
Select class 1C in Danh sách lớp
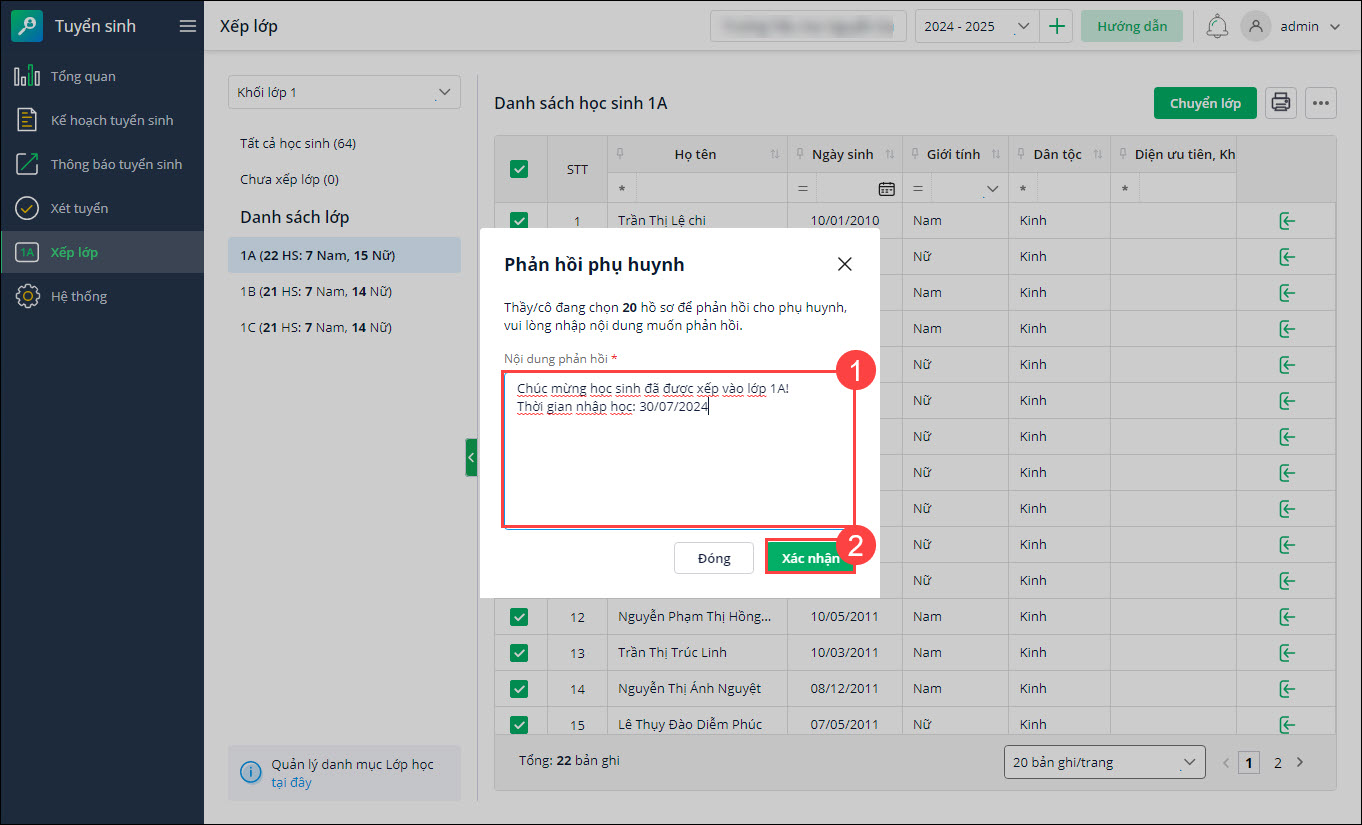pos(344,327)
